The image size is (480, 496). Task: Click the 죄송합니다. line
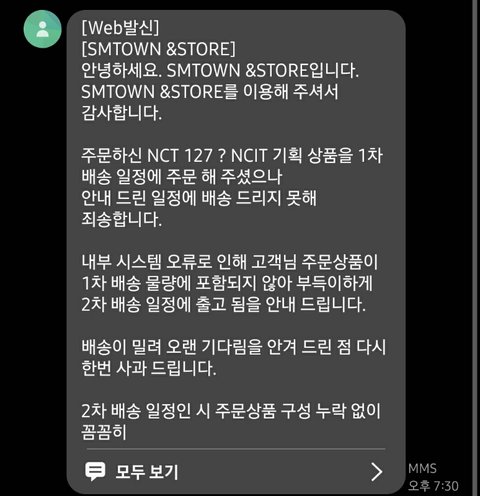pyautogui.click(x=122, y=219)
